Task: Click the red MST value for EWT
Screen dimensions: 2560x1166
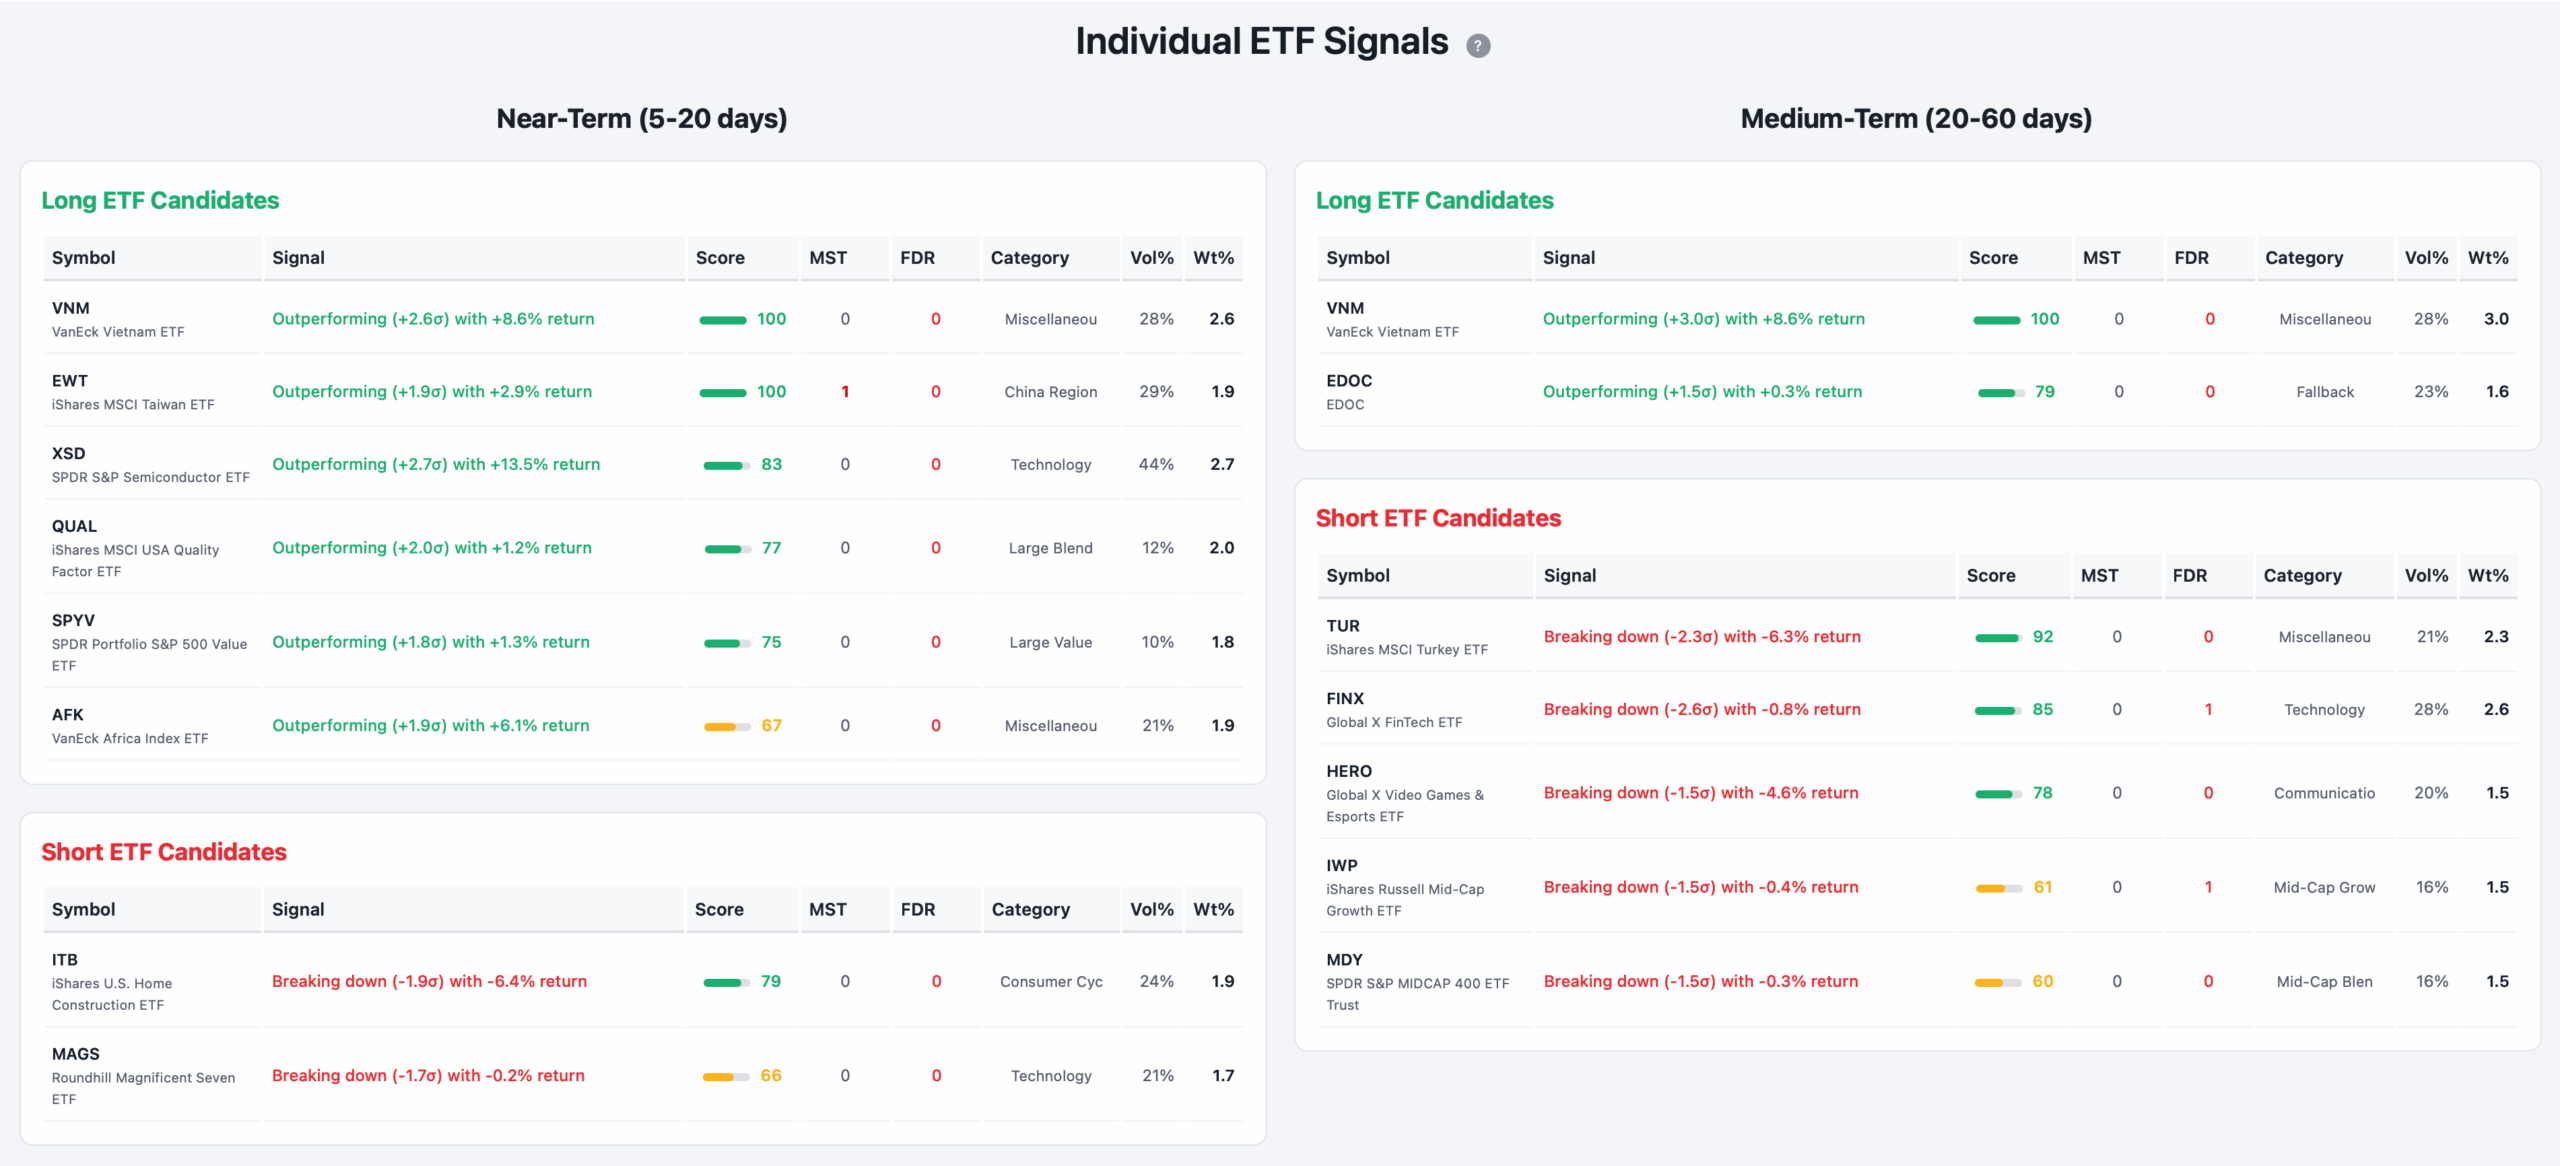Action: (845, 392)
